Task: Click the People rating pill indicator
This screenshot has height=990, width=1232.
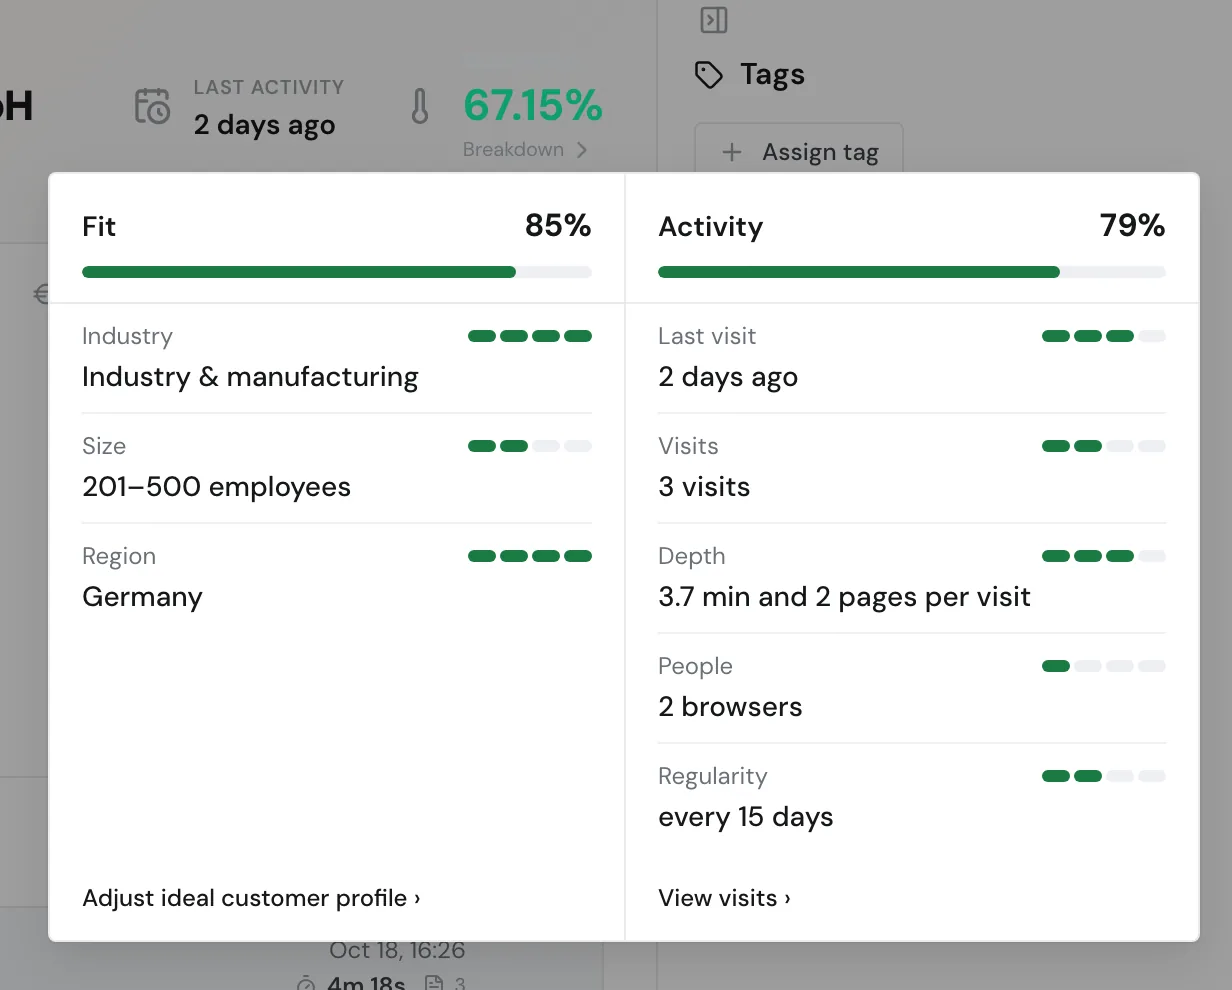Action: [1104, 666]
